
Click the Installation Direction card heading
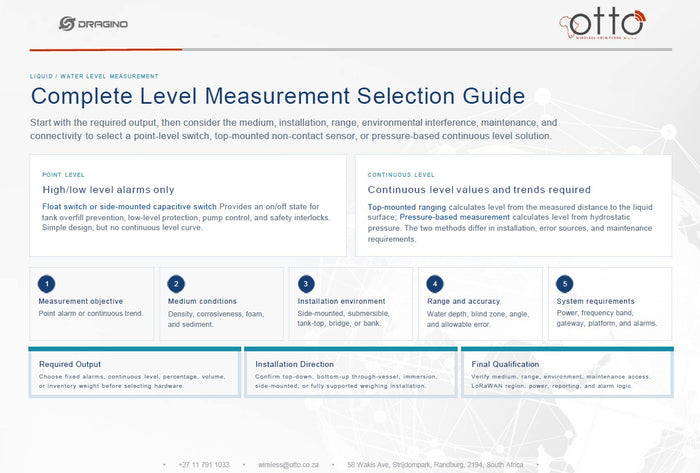(x=295, y=364)
